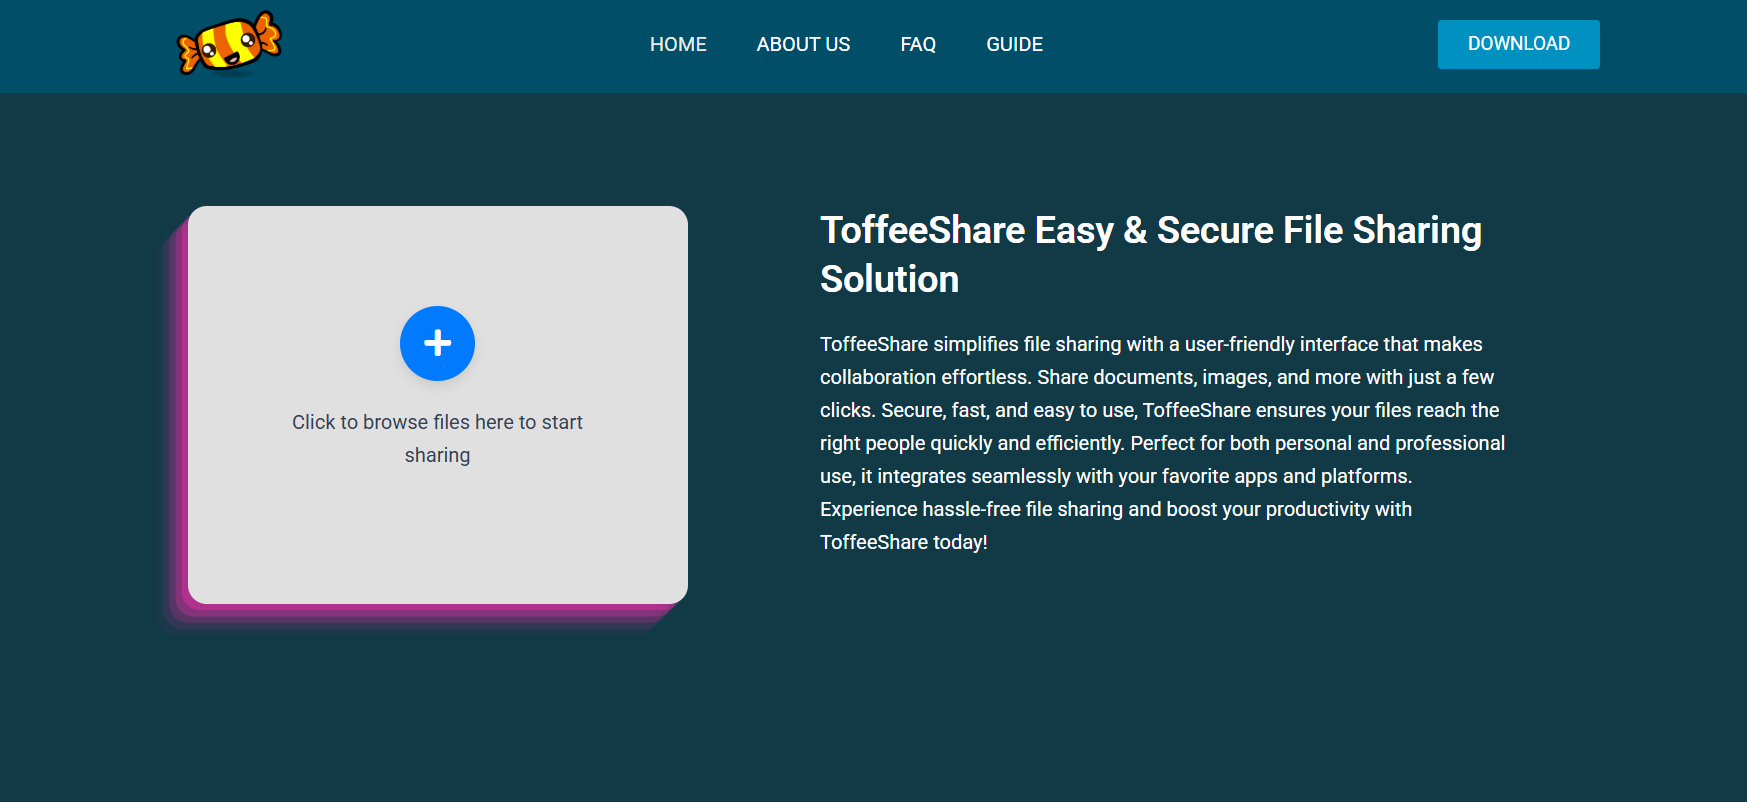Click the ToffeeShare candy logo

[x=229, y=44]
